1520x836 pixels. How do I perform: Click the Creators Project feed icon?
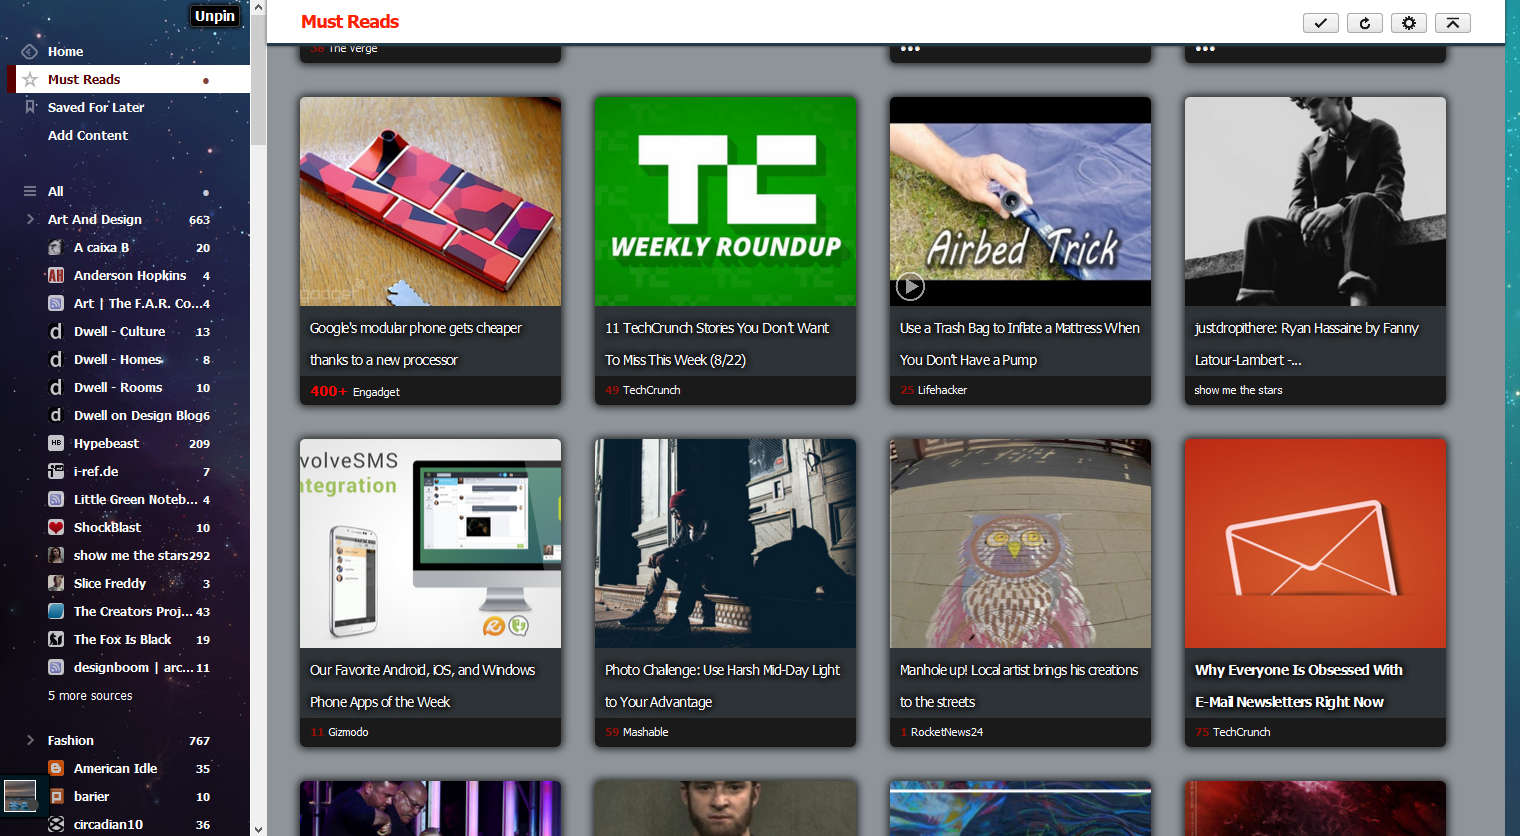pyautogui.click(x=56, y=611)
